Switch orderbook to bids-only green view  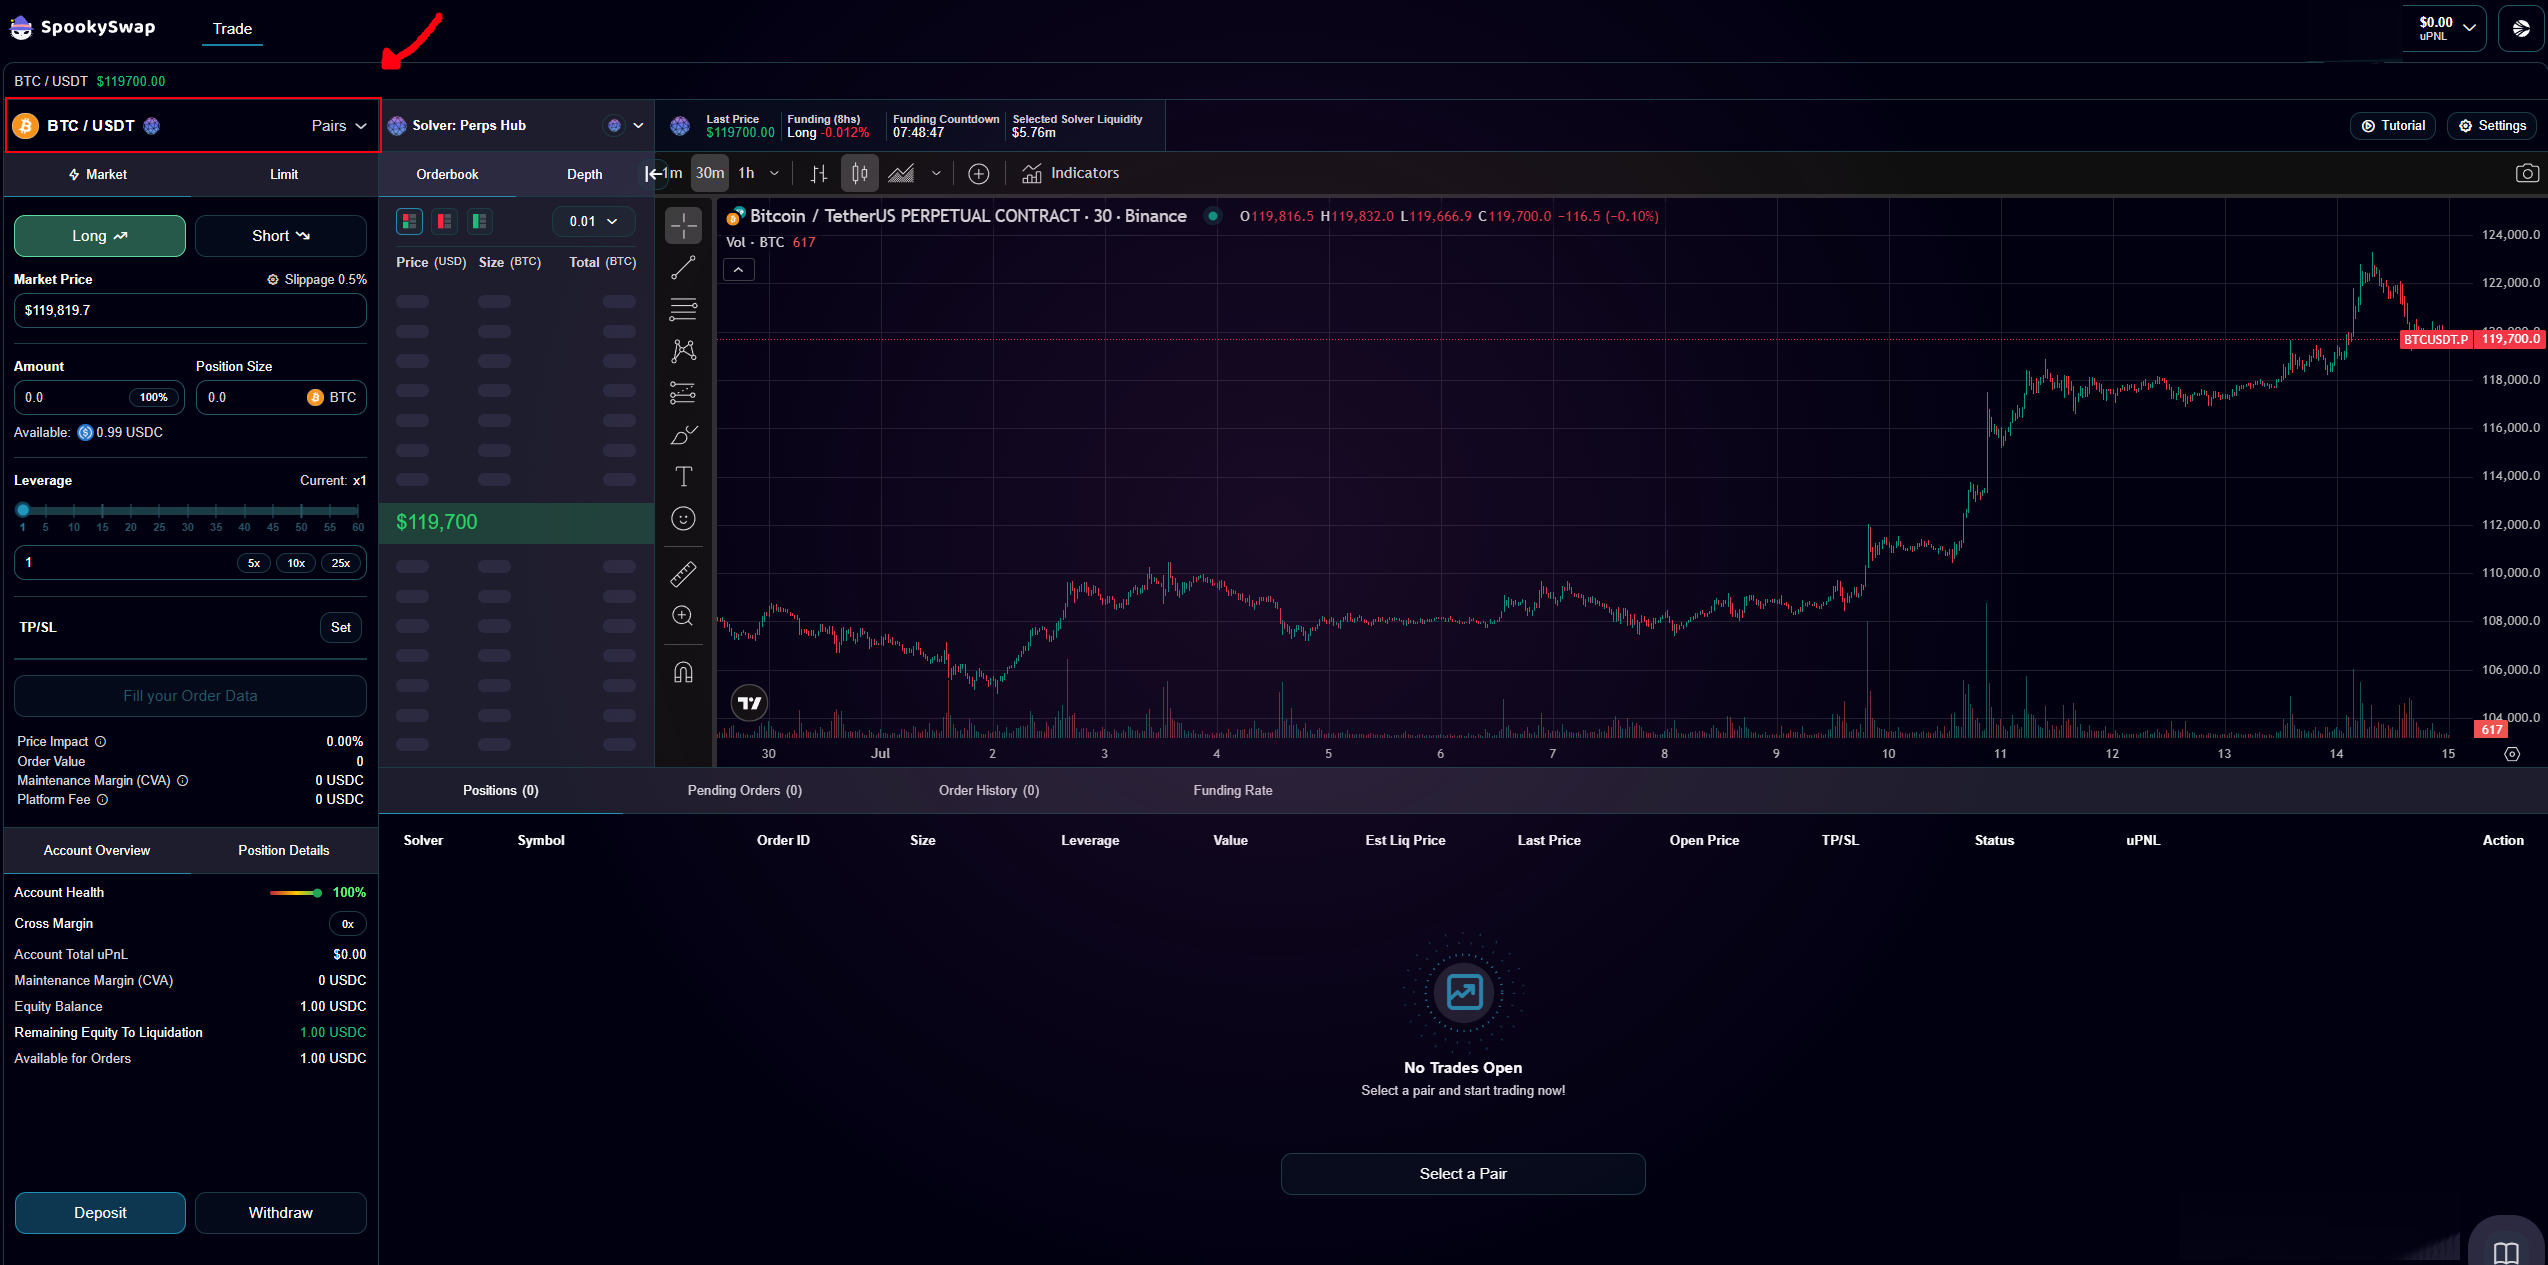click(x=479, y=221)
